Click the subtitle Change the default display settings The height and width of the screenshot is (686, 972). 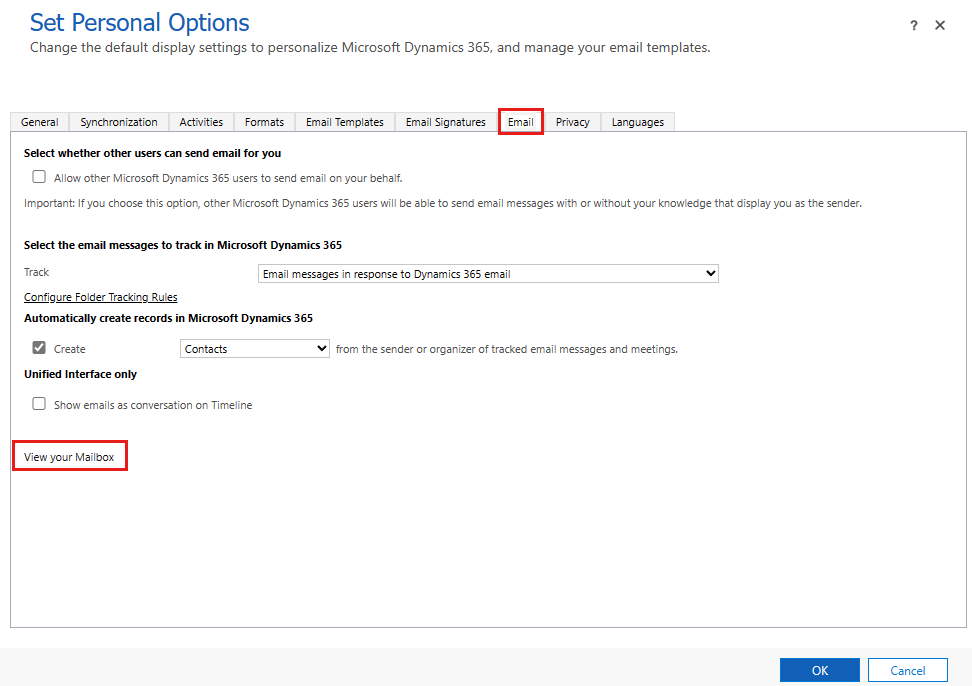pos(370,48)
